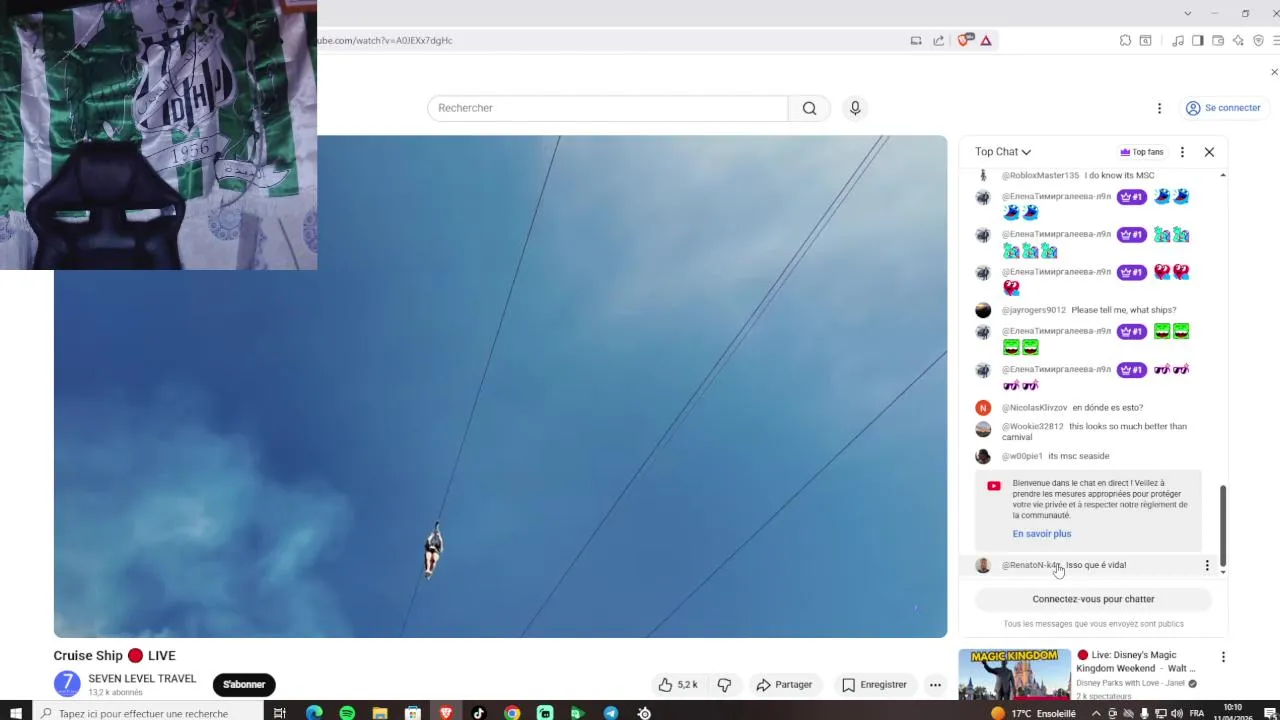Open the browser extensions puzzle icon
This screenshot has width=1280, height=720.
pos(1126,41)
